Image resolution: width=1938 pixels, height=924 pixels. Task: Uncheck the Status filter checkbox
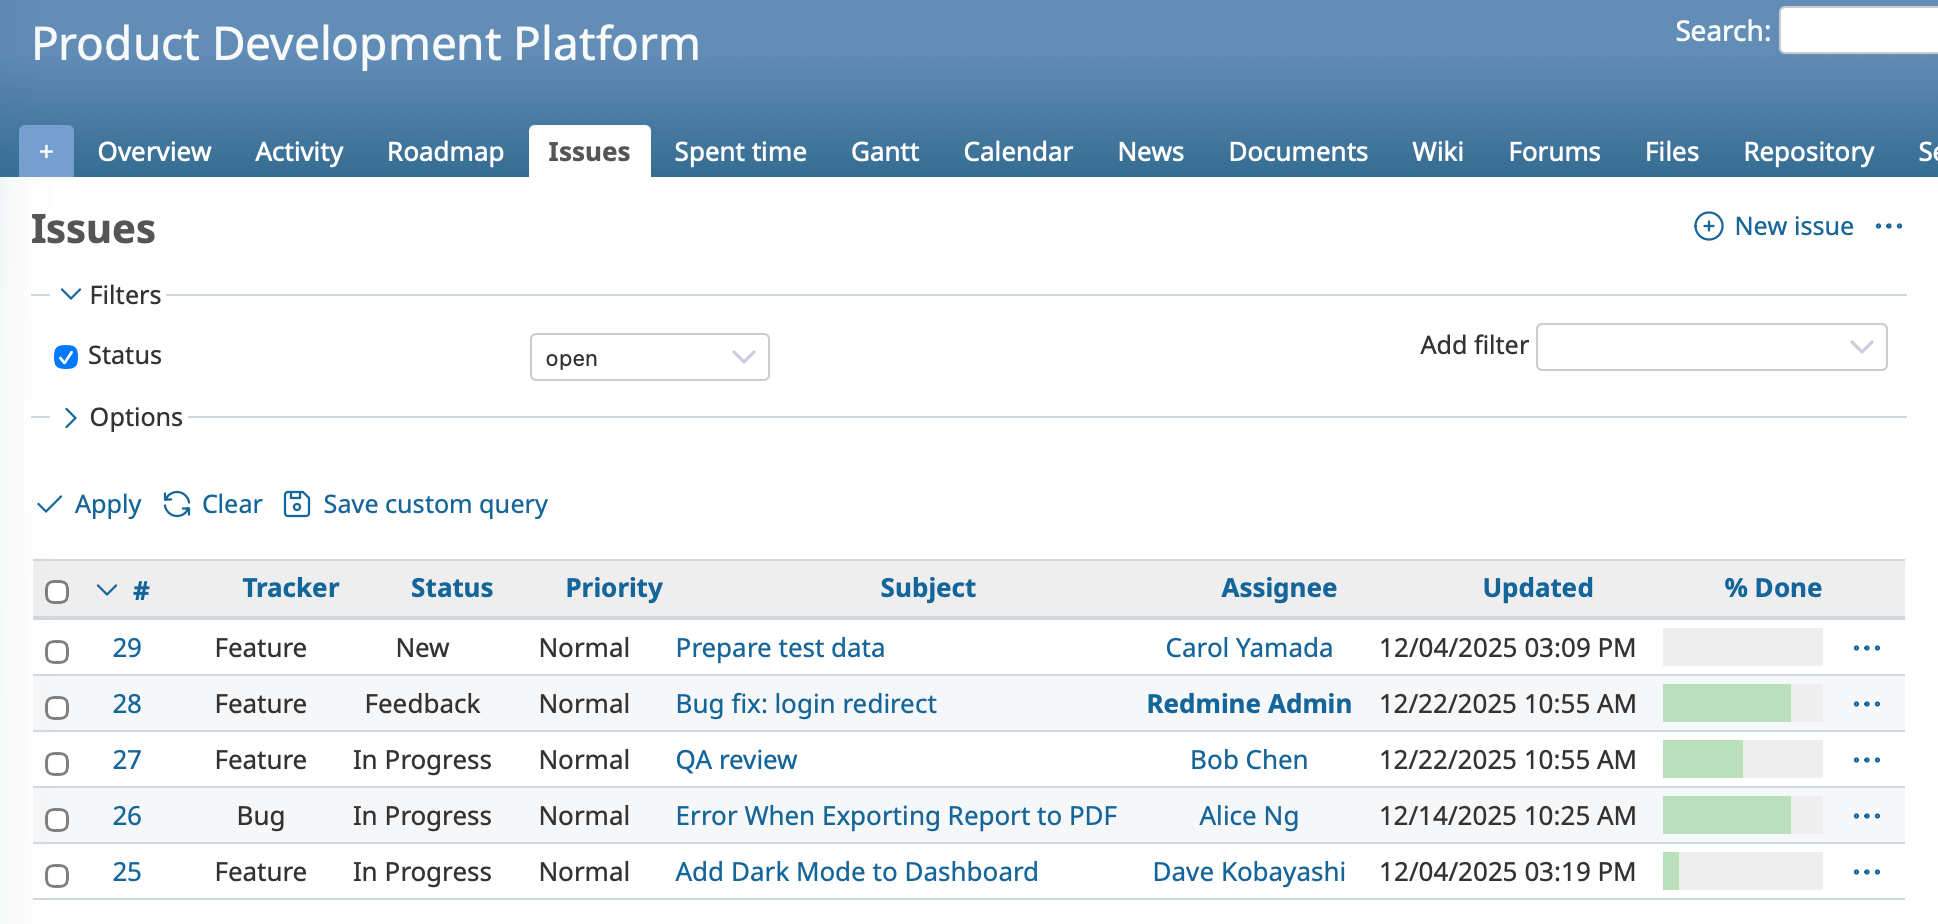pos(66,357)
